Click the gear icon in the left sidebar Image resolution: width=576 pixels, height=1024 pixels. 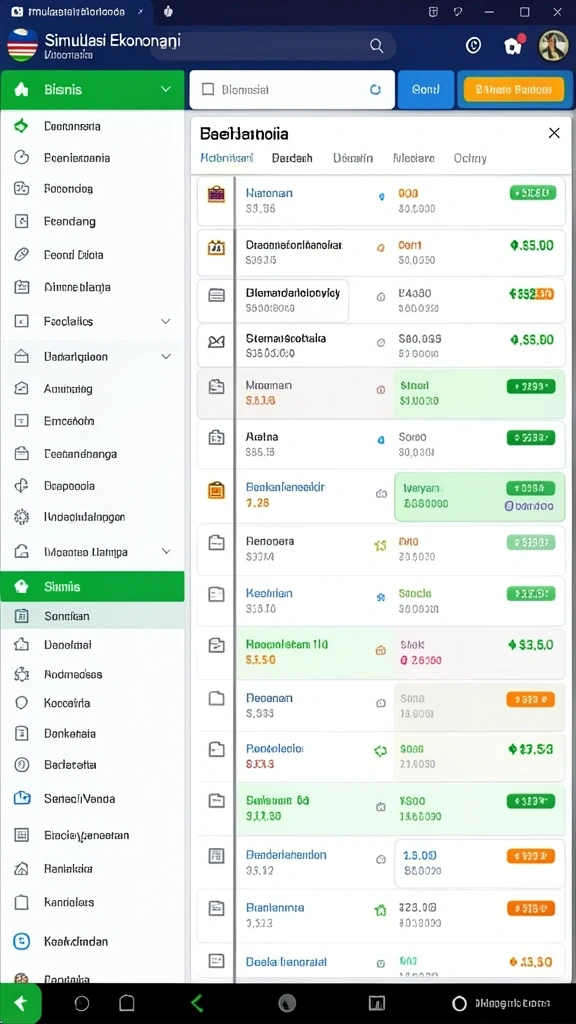[22, 517]
